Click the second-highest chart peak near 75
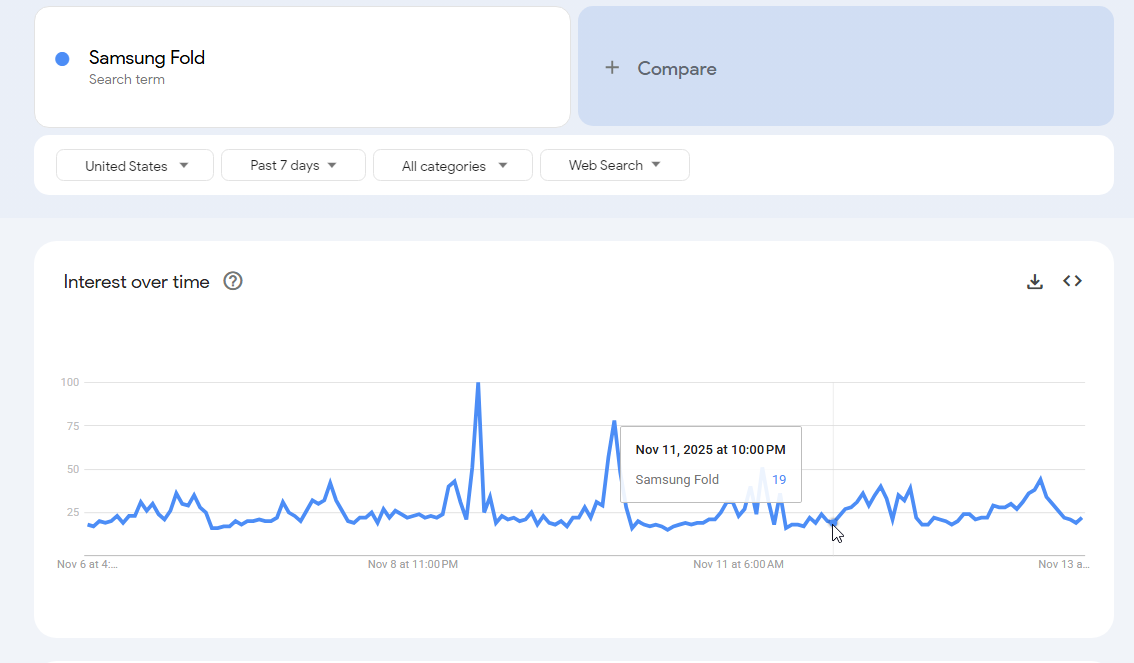Viewport: 1134px width, 663px height. click(614, 422)
